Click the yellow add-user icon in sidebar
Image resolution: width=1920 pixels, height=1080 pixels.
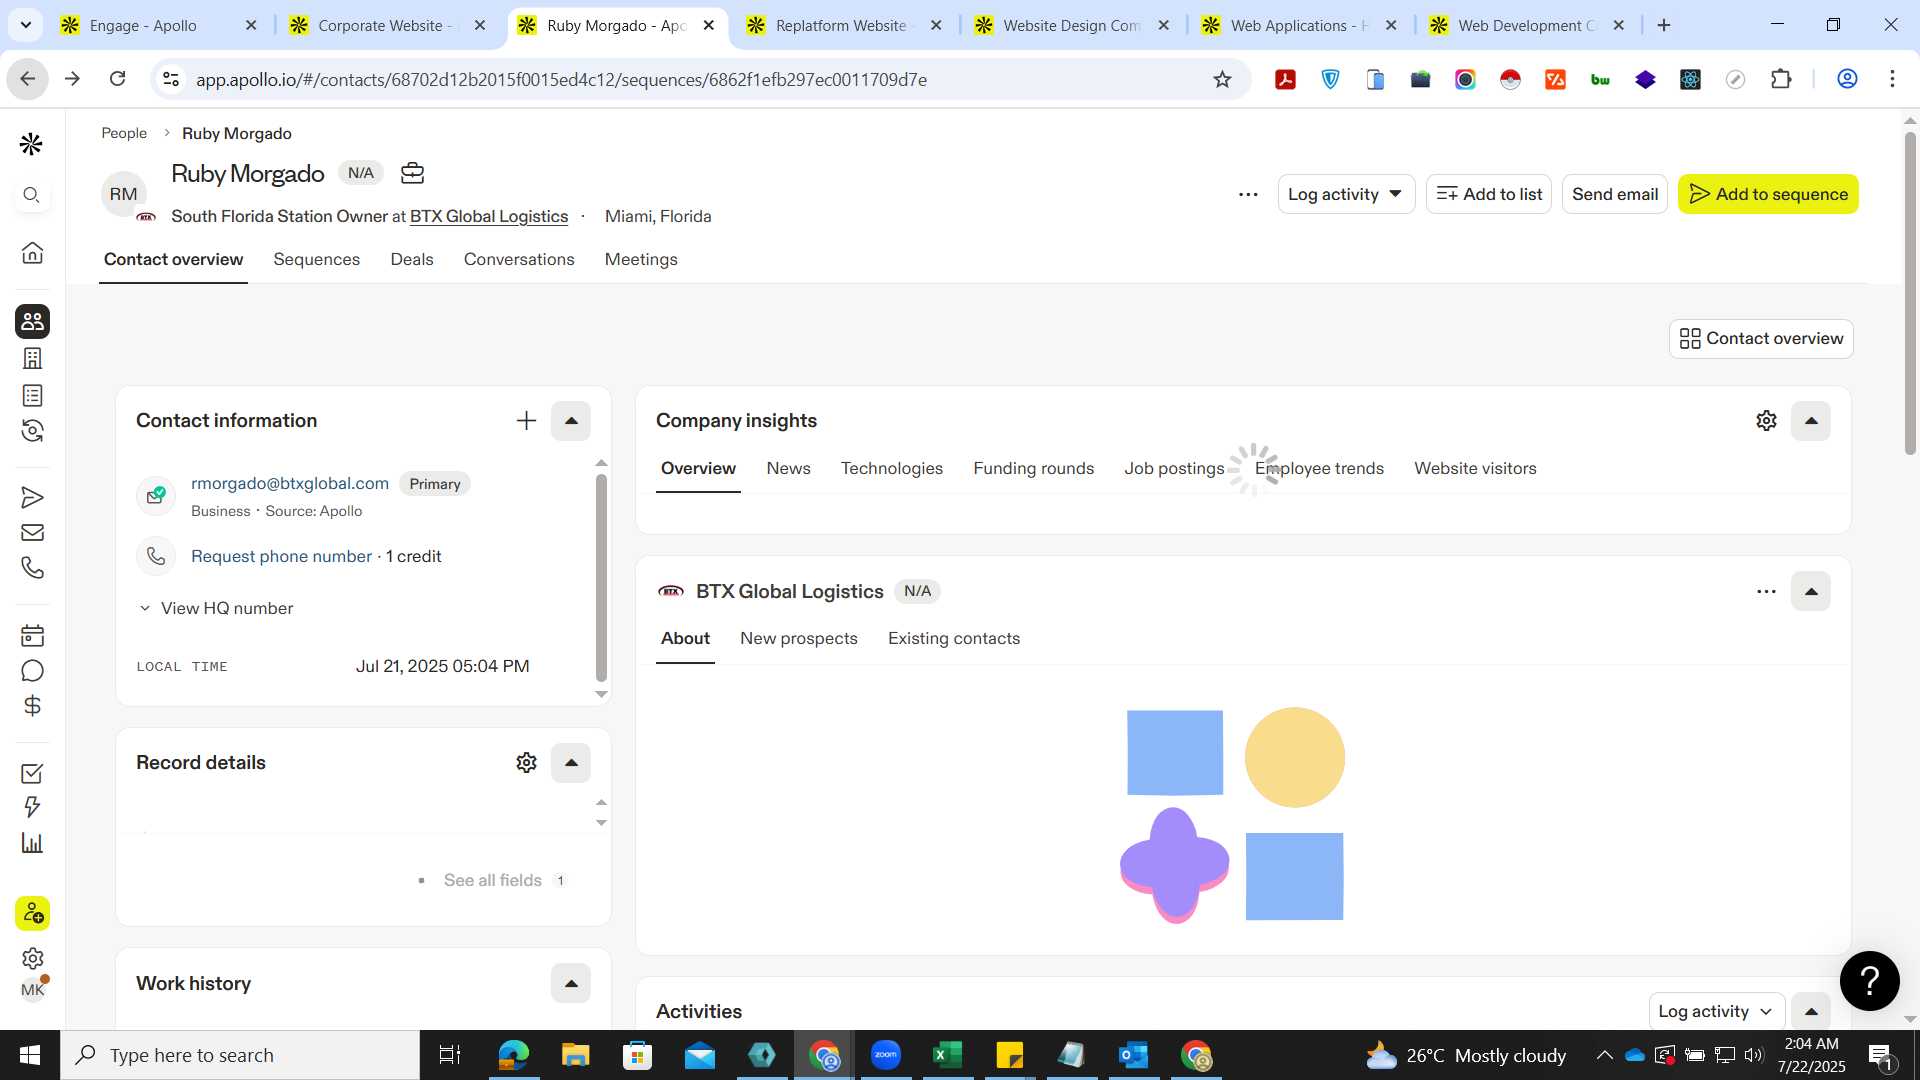pyautogui.click(x=32, y=913)
